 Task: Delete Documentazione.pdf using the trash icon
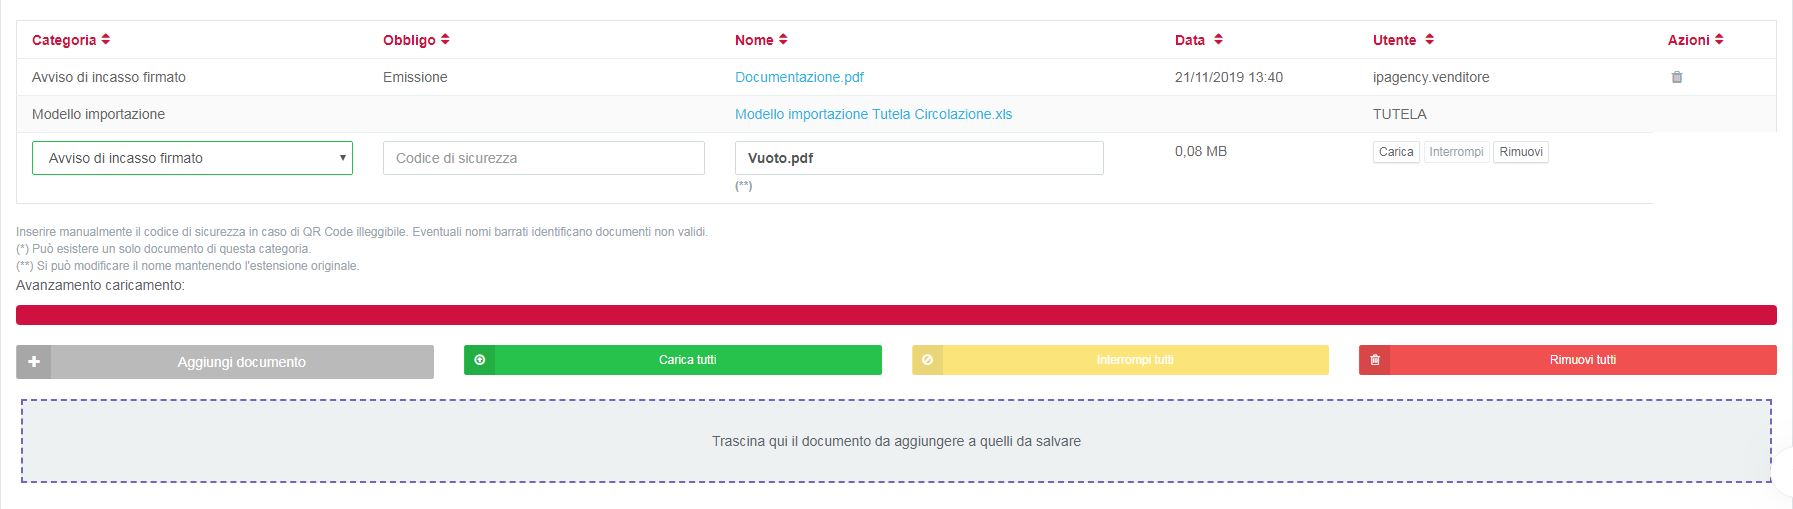tap(1677, 77)
